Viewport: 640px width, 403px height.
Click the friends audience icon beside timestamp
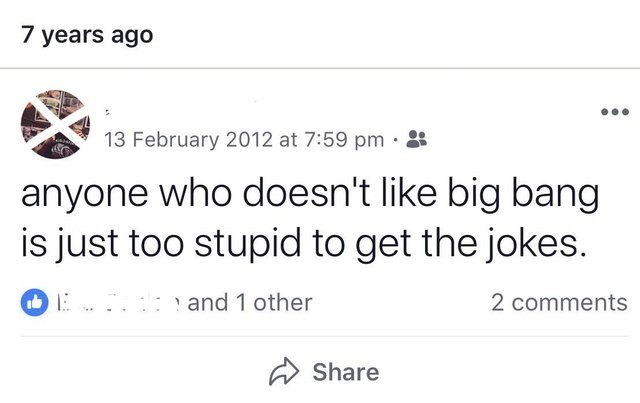[418, 140]
